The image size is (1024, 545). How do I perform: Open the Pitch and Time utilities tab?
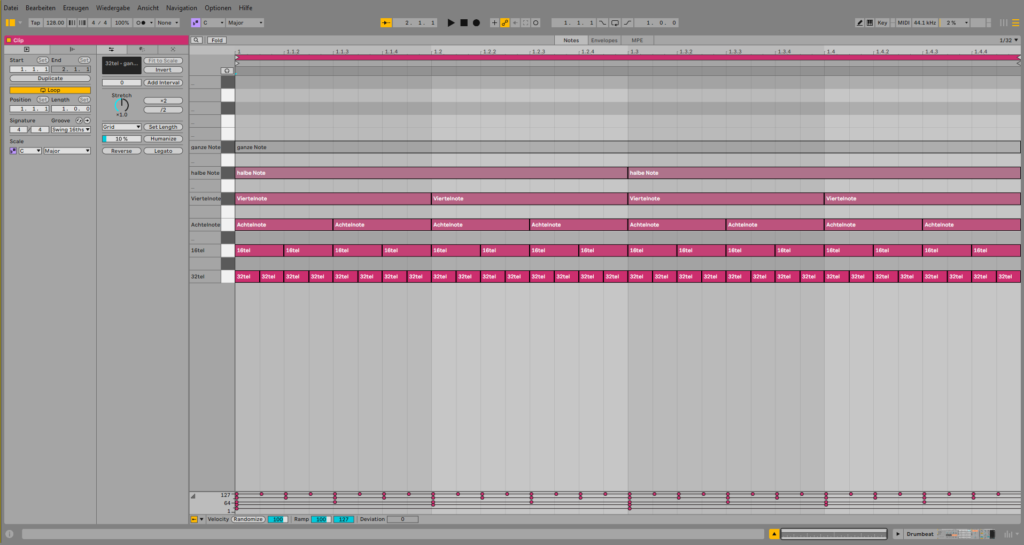(x=111, y=50)
